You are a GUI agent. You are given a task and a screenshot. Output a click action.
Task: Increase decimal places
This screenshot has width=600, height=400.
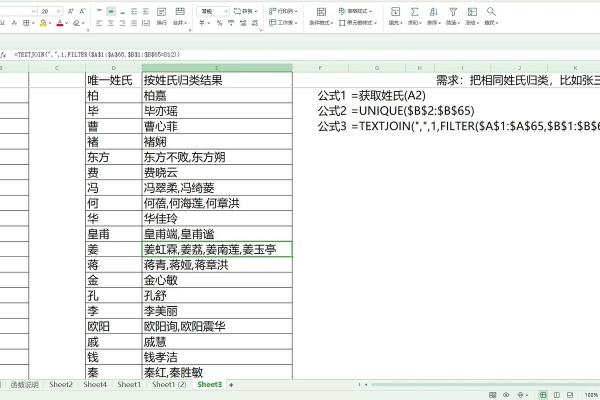243,23
